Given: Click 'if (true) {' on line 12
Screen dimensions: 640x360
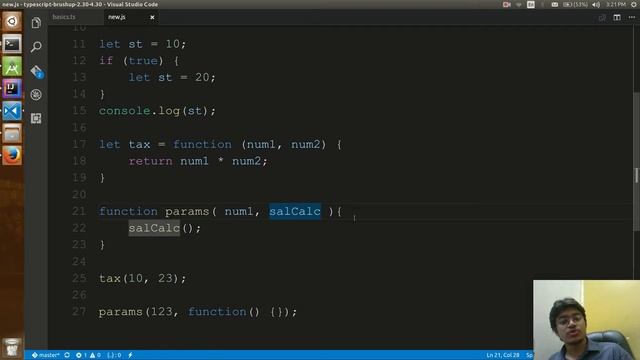Looking at the screenshot, I should pos(139,60).
